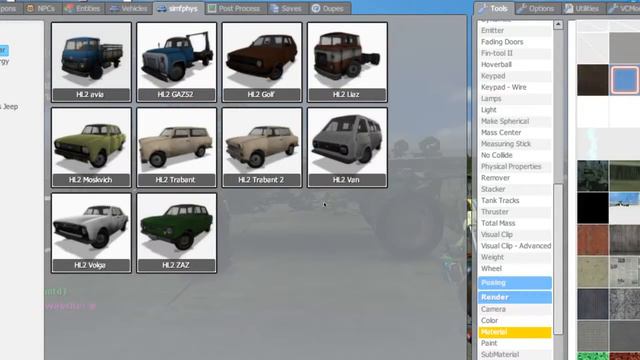Open the Post Process tab
640x360 pixels.
(234, 8)
